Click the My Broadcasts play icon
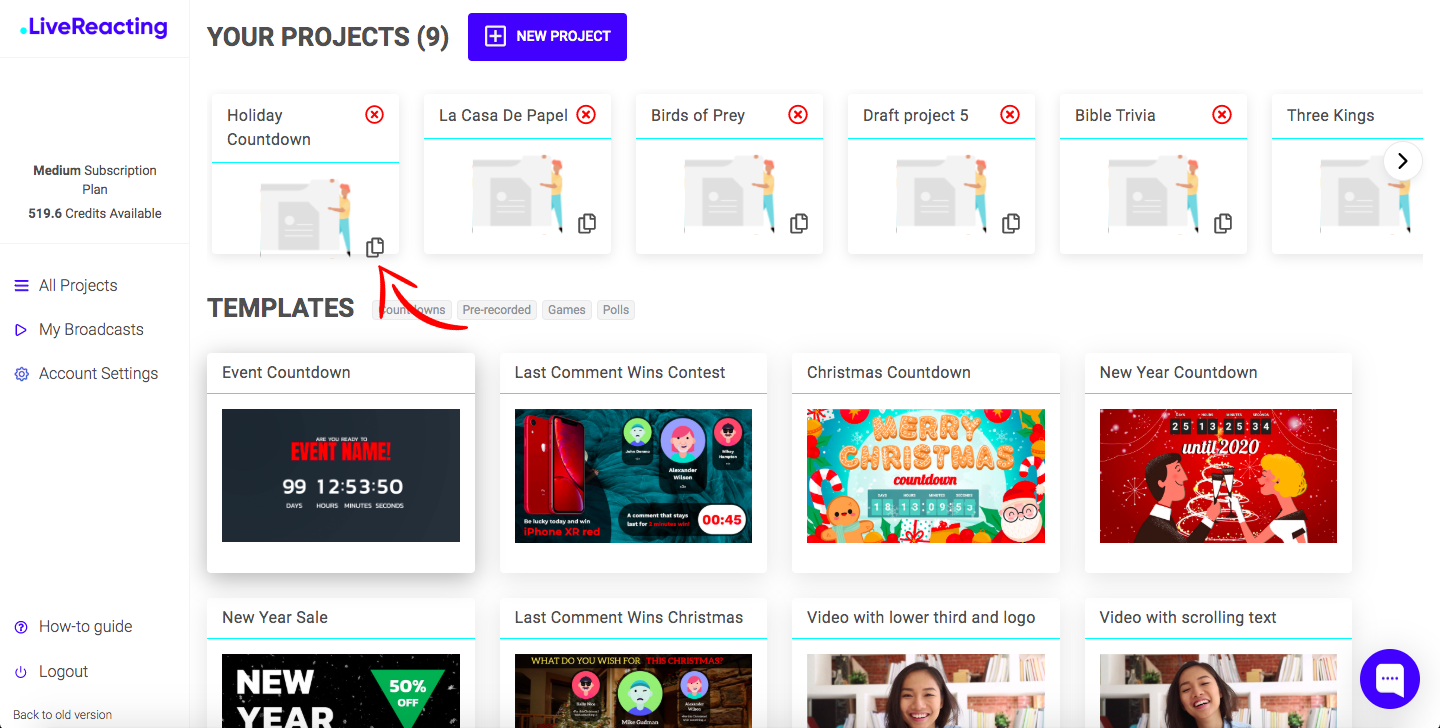 [21, 330]
